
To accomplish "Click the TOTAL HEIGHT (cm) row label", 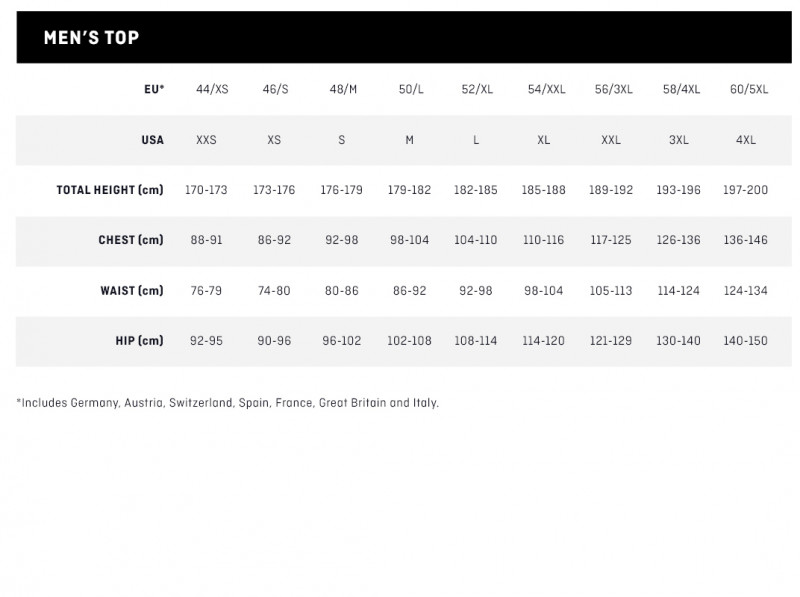I will (110, 190).
